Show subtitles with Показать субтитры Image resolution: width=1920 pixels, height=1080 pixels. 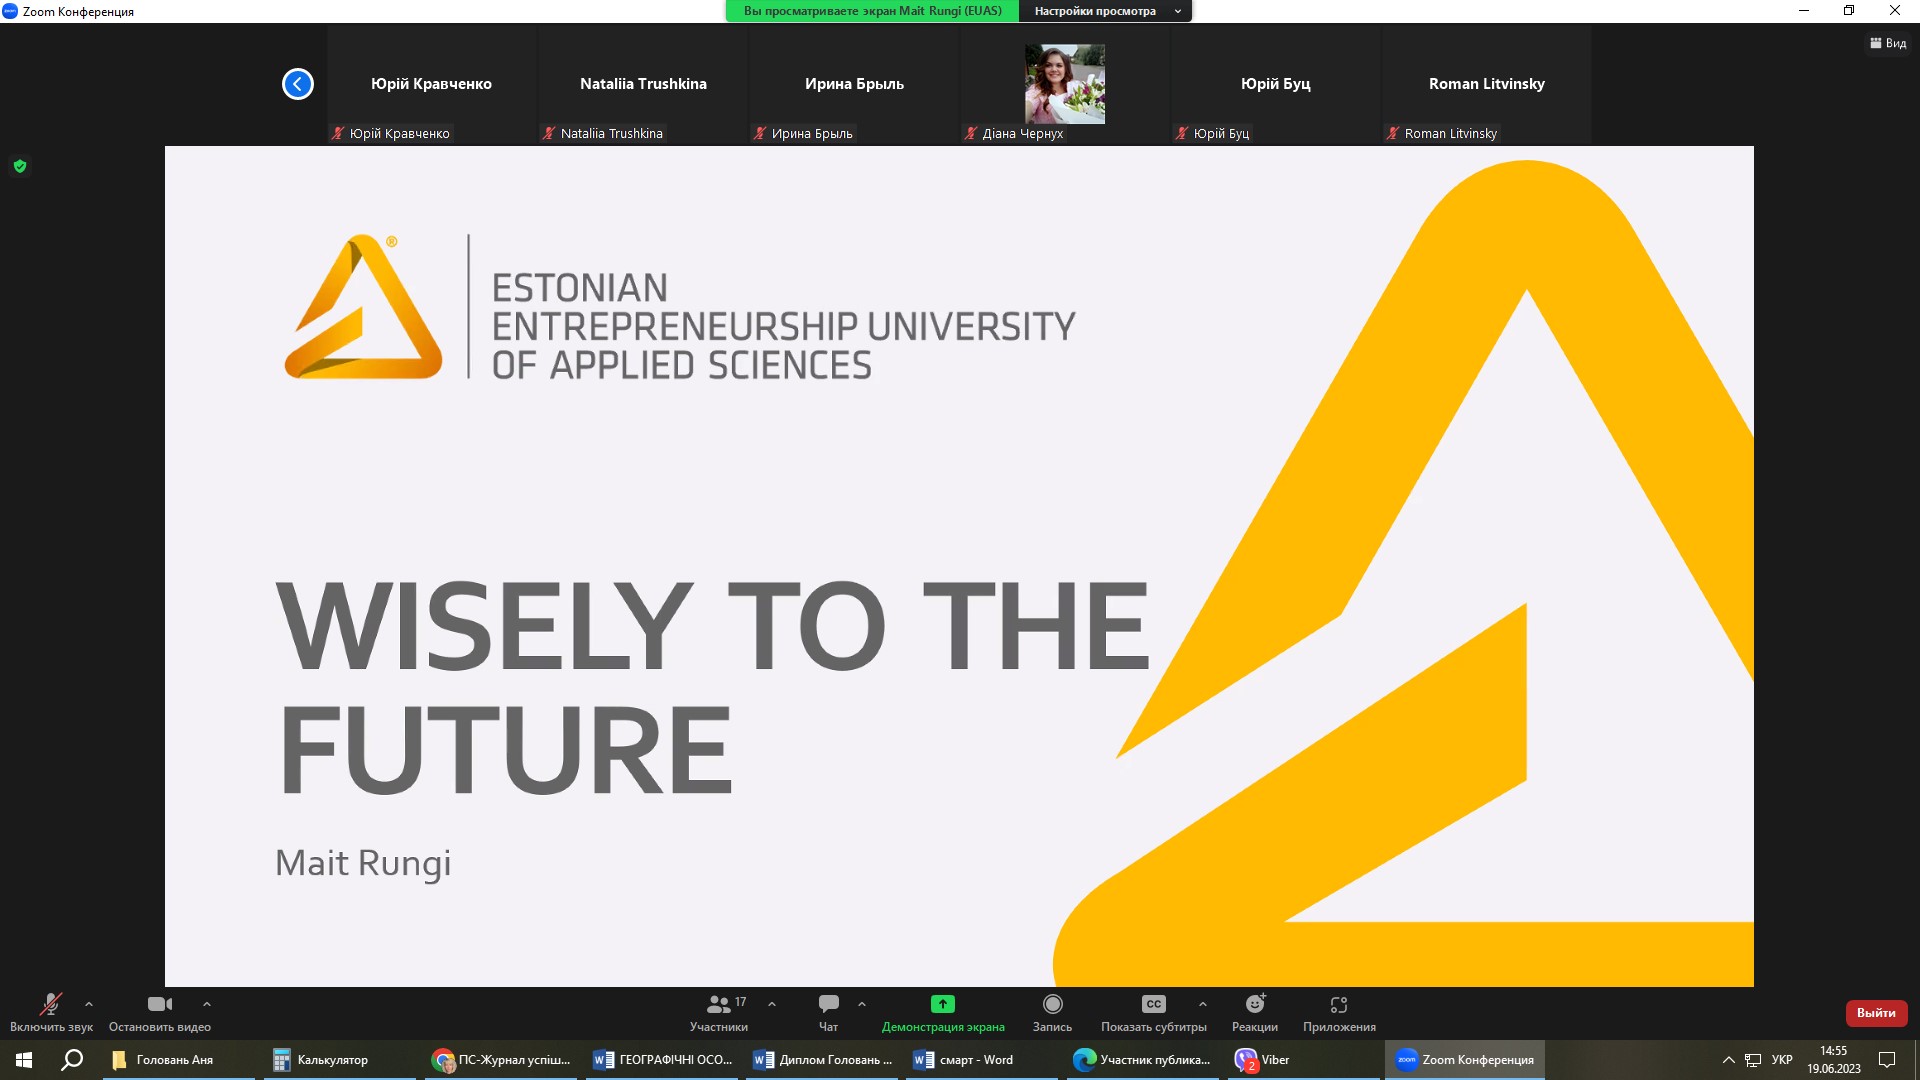click(x=1154, y=1013)
